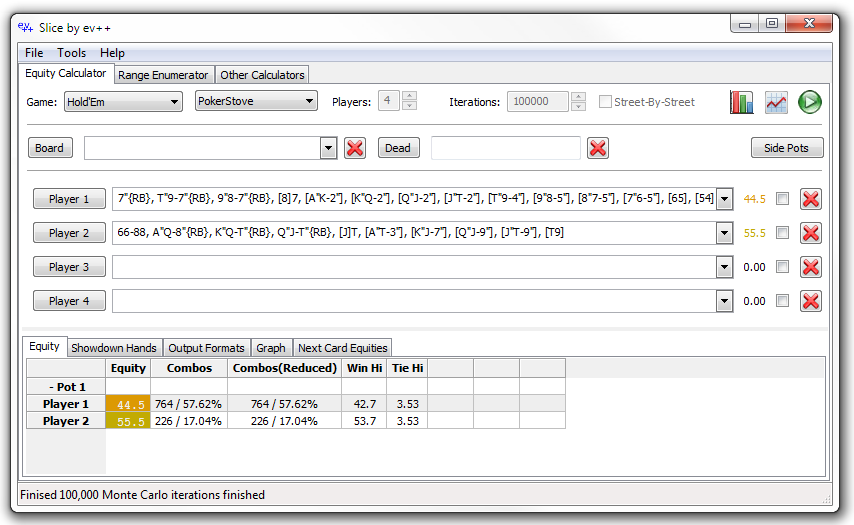Click the orange 44.5 equity cell
854x525 pixels.
(128, 404)
